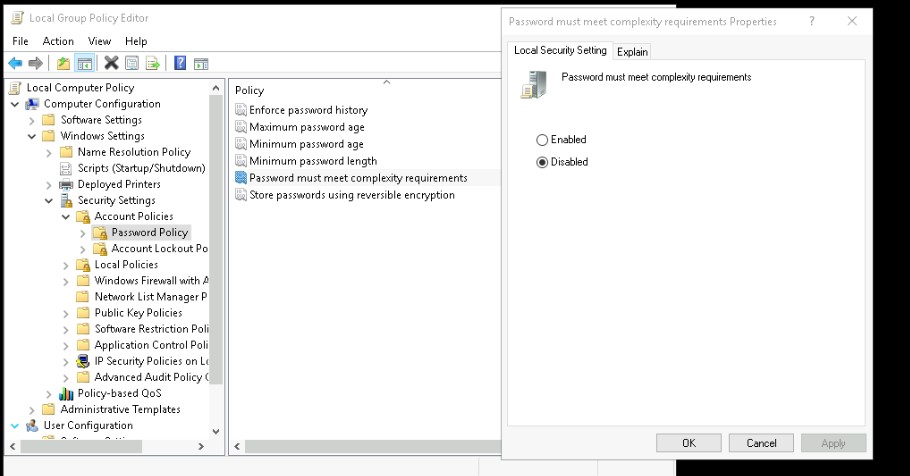
Task: Select the Disabled radio button
Action: pos(542,163)
